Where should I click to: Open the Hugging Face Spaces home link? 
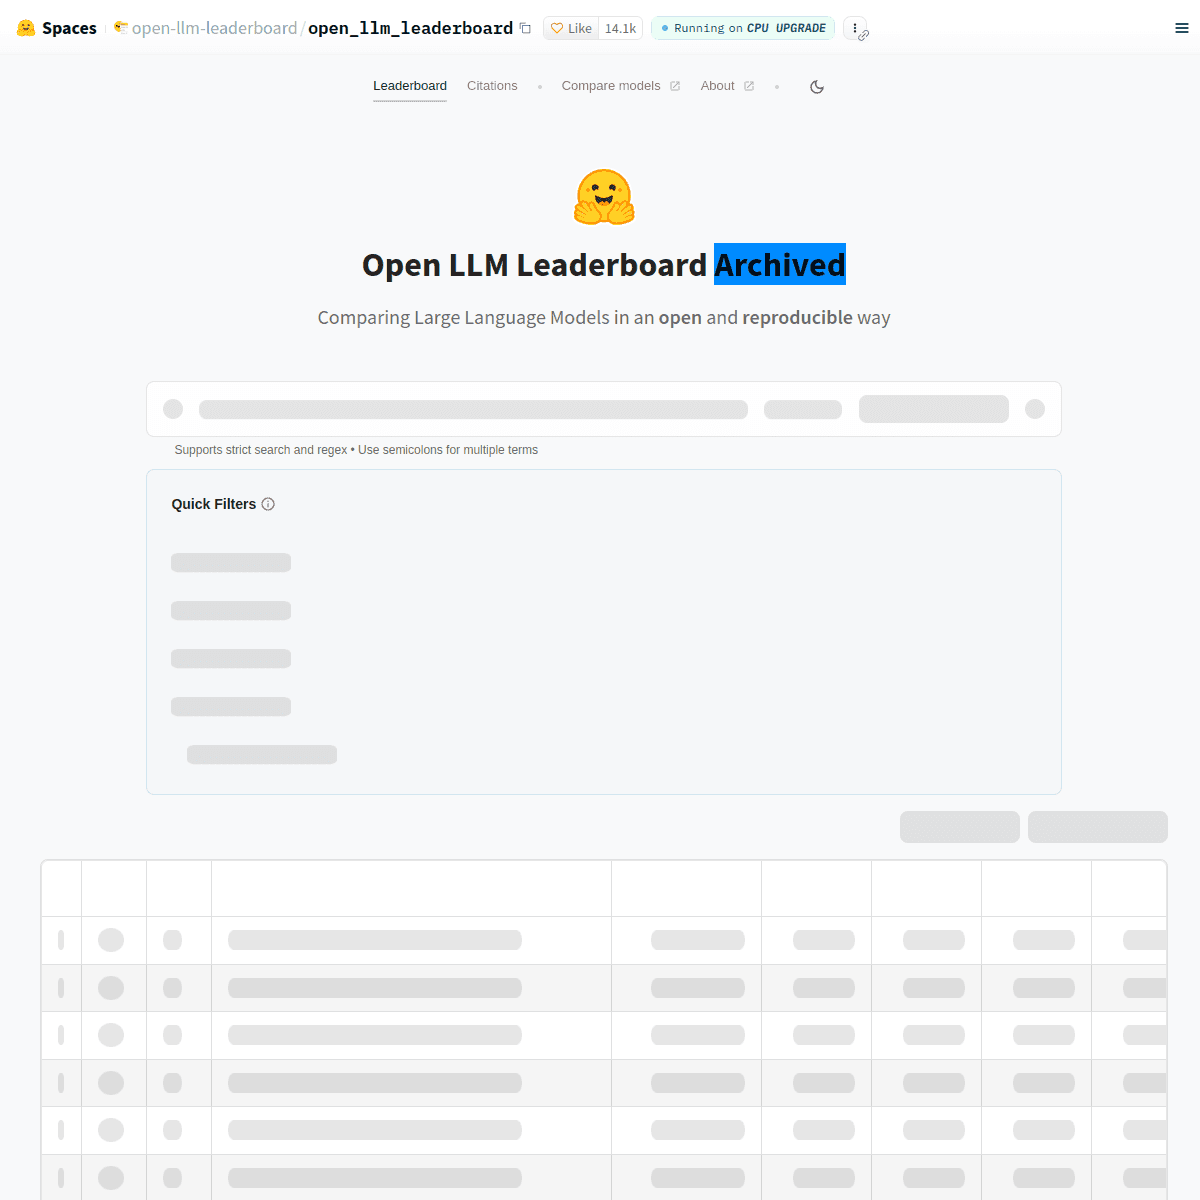[57, 28]
